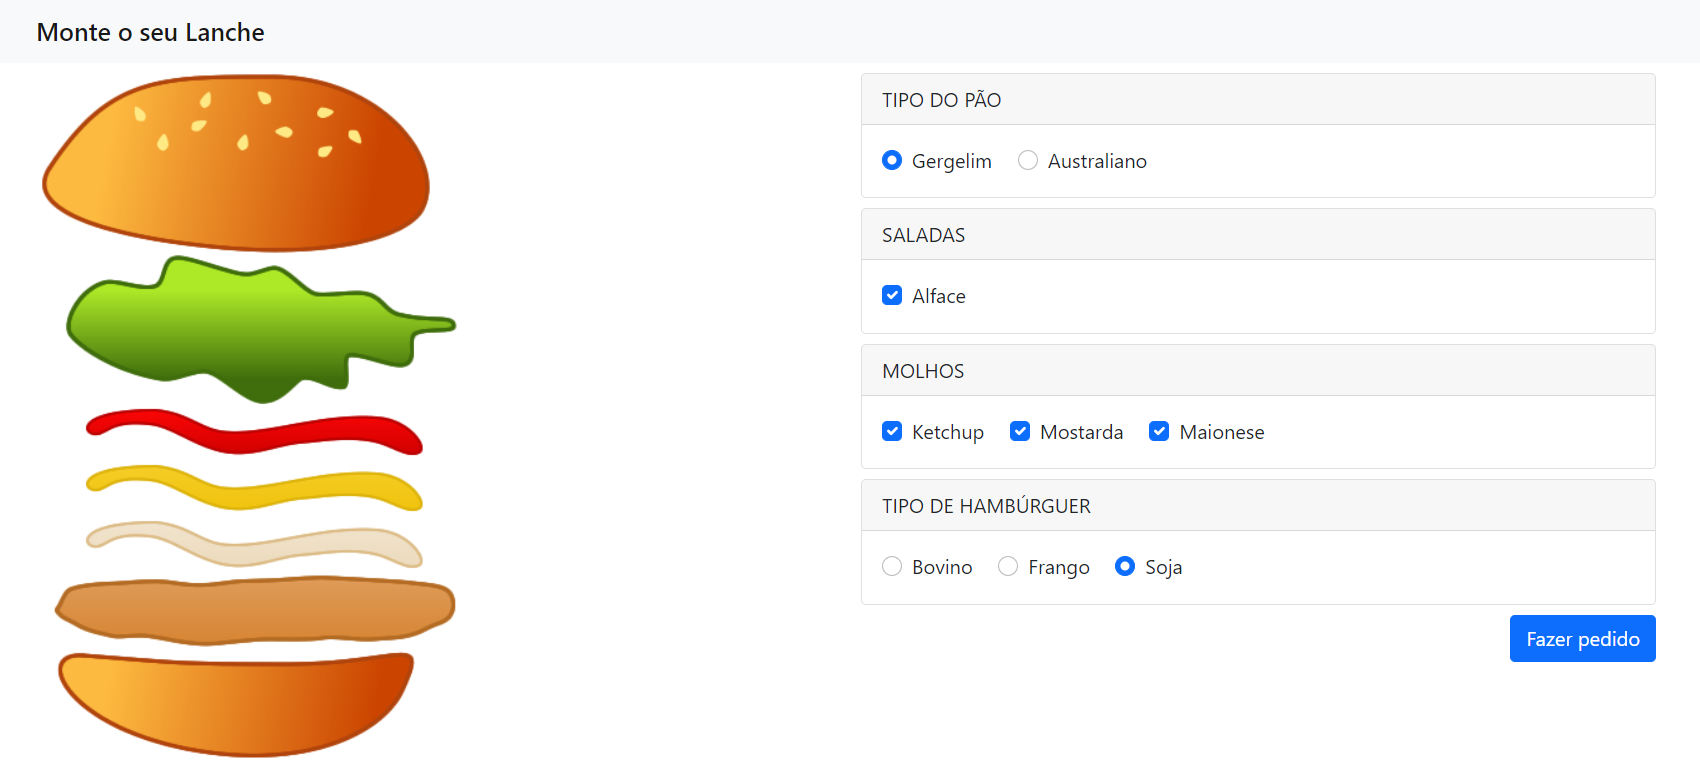
Task: Choose the Australiano bread option
Action: (1028, 161)
